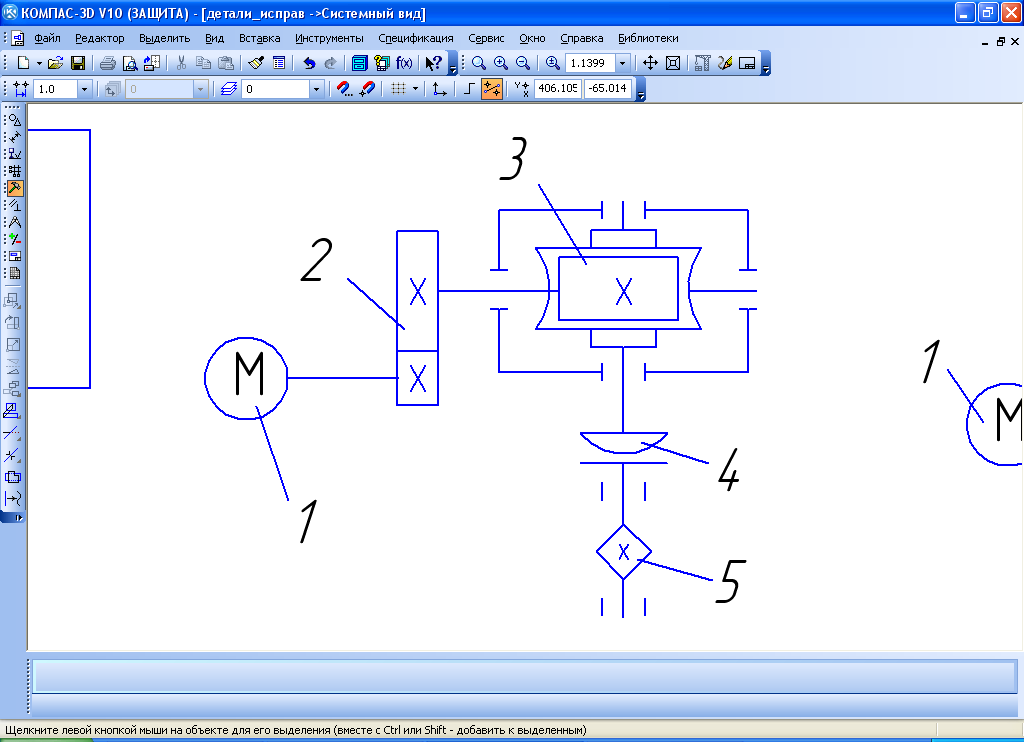Click the Save document icon
1024x742 pixels.
pyautogui.click(x=77, y=63)
